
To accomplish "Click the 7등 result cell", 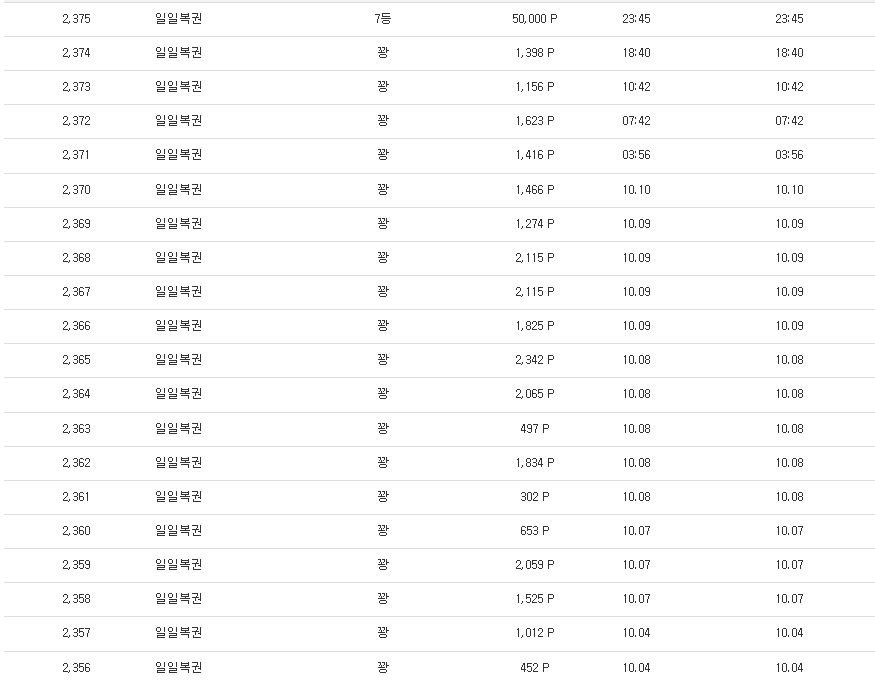I will coord(383,19).
